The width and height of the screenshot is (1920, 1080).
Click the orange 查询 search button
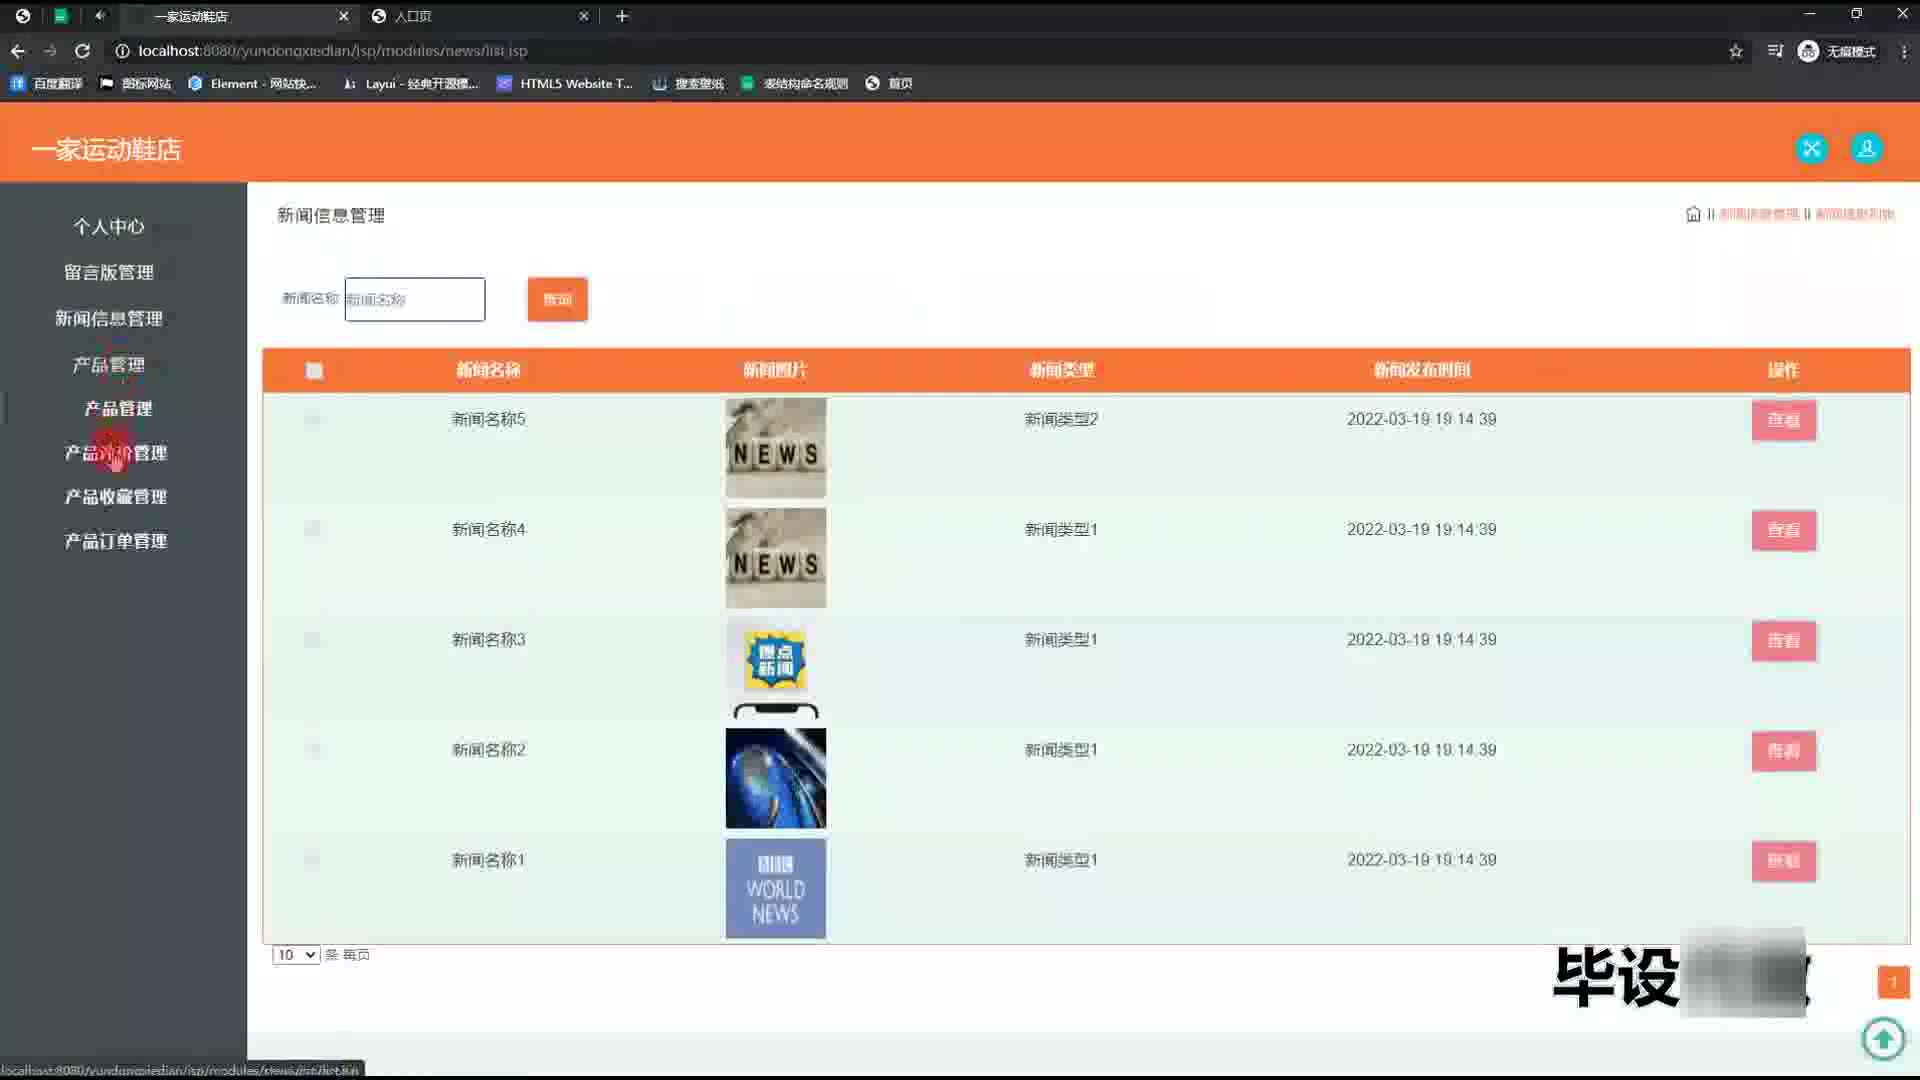point(558,300)
